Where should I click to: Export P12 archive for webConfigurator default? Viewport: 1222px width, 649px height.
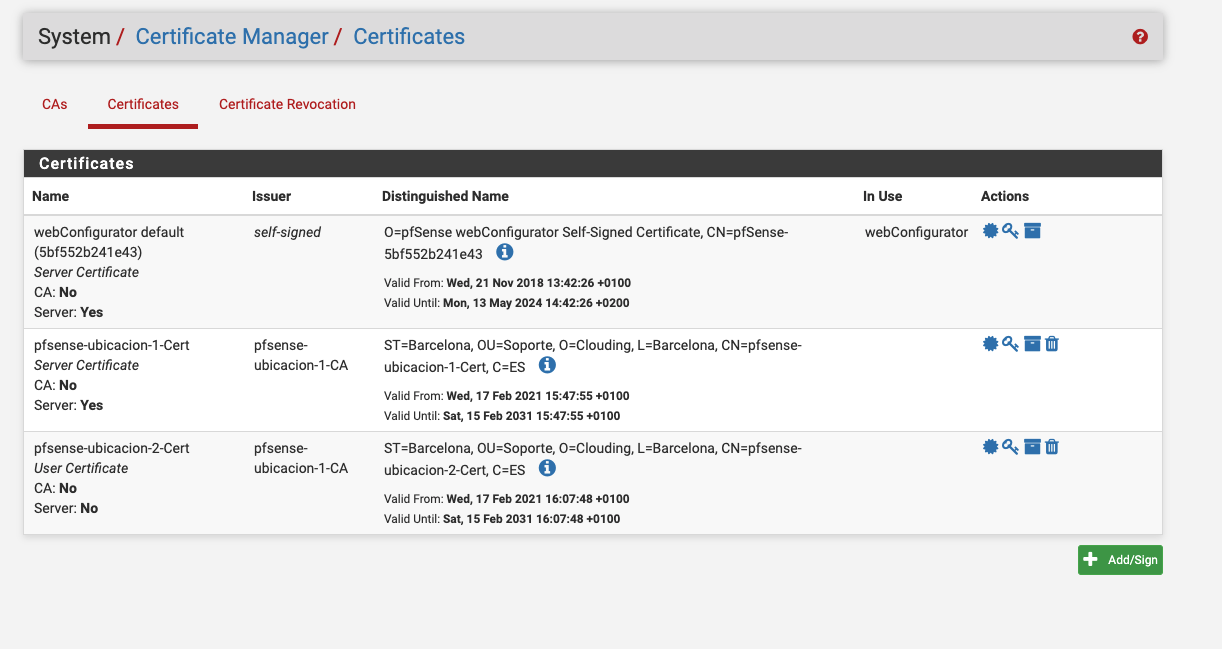coord(1033,231)
